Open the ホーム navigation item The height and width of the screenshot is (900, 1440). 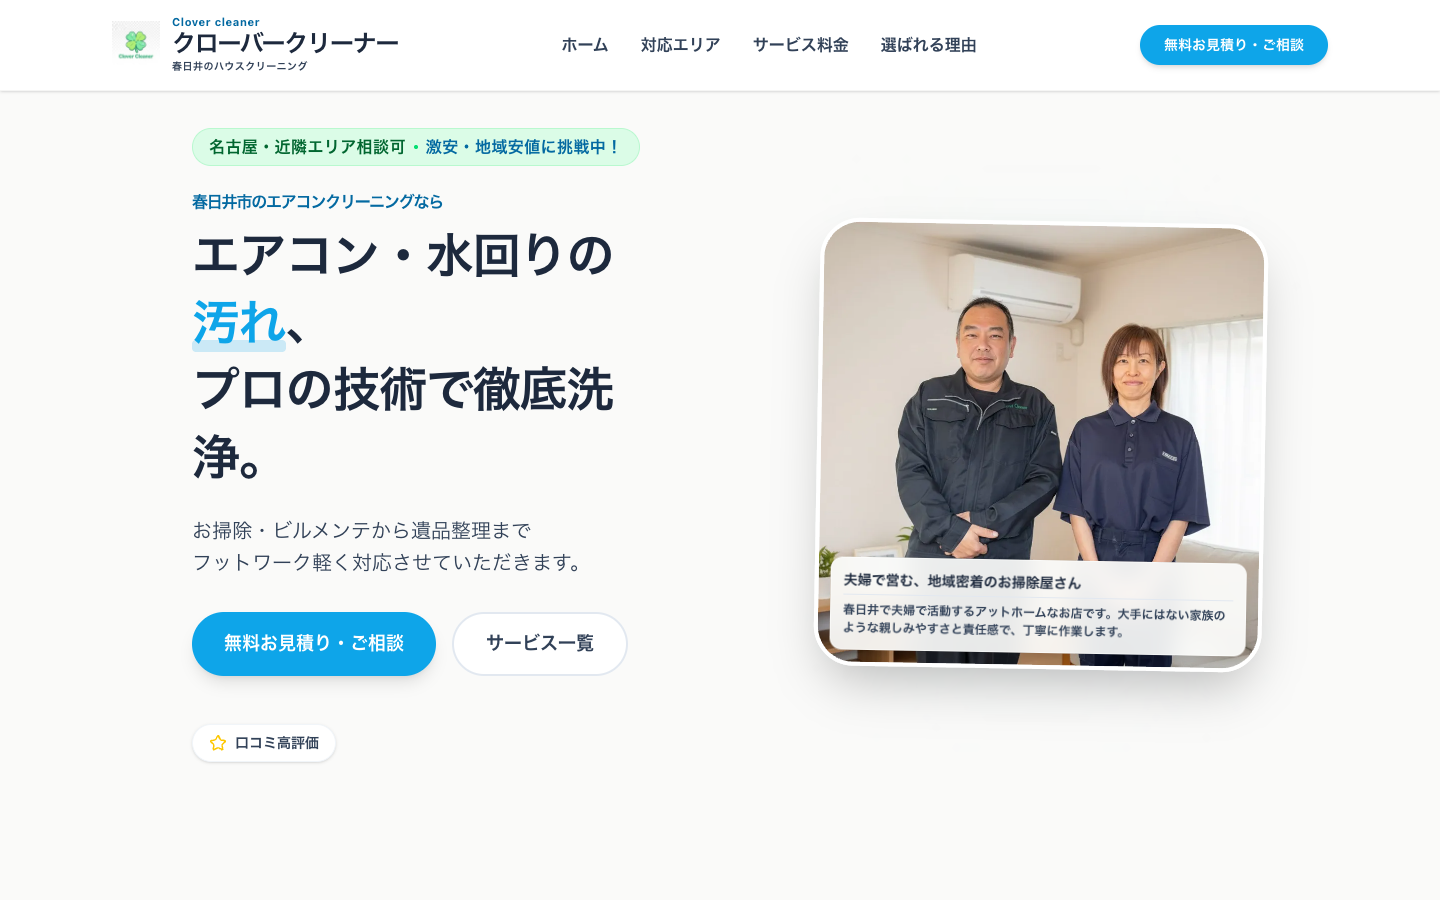[x=585, y=45]
